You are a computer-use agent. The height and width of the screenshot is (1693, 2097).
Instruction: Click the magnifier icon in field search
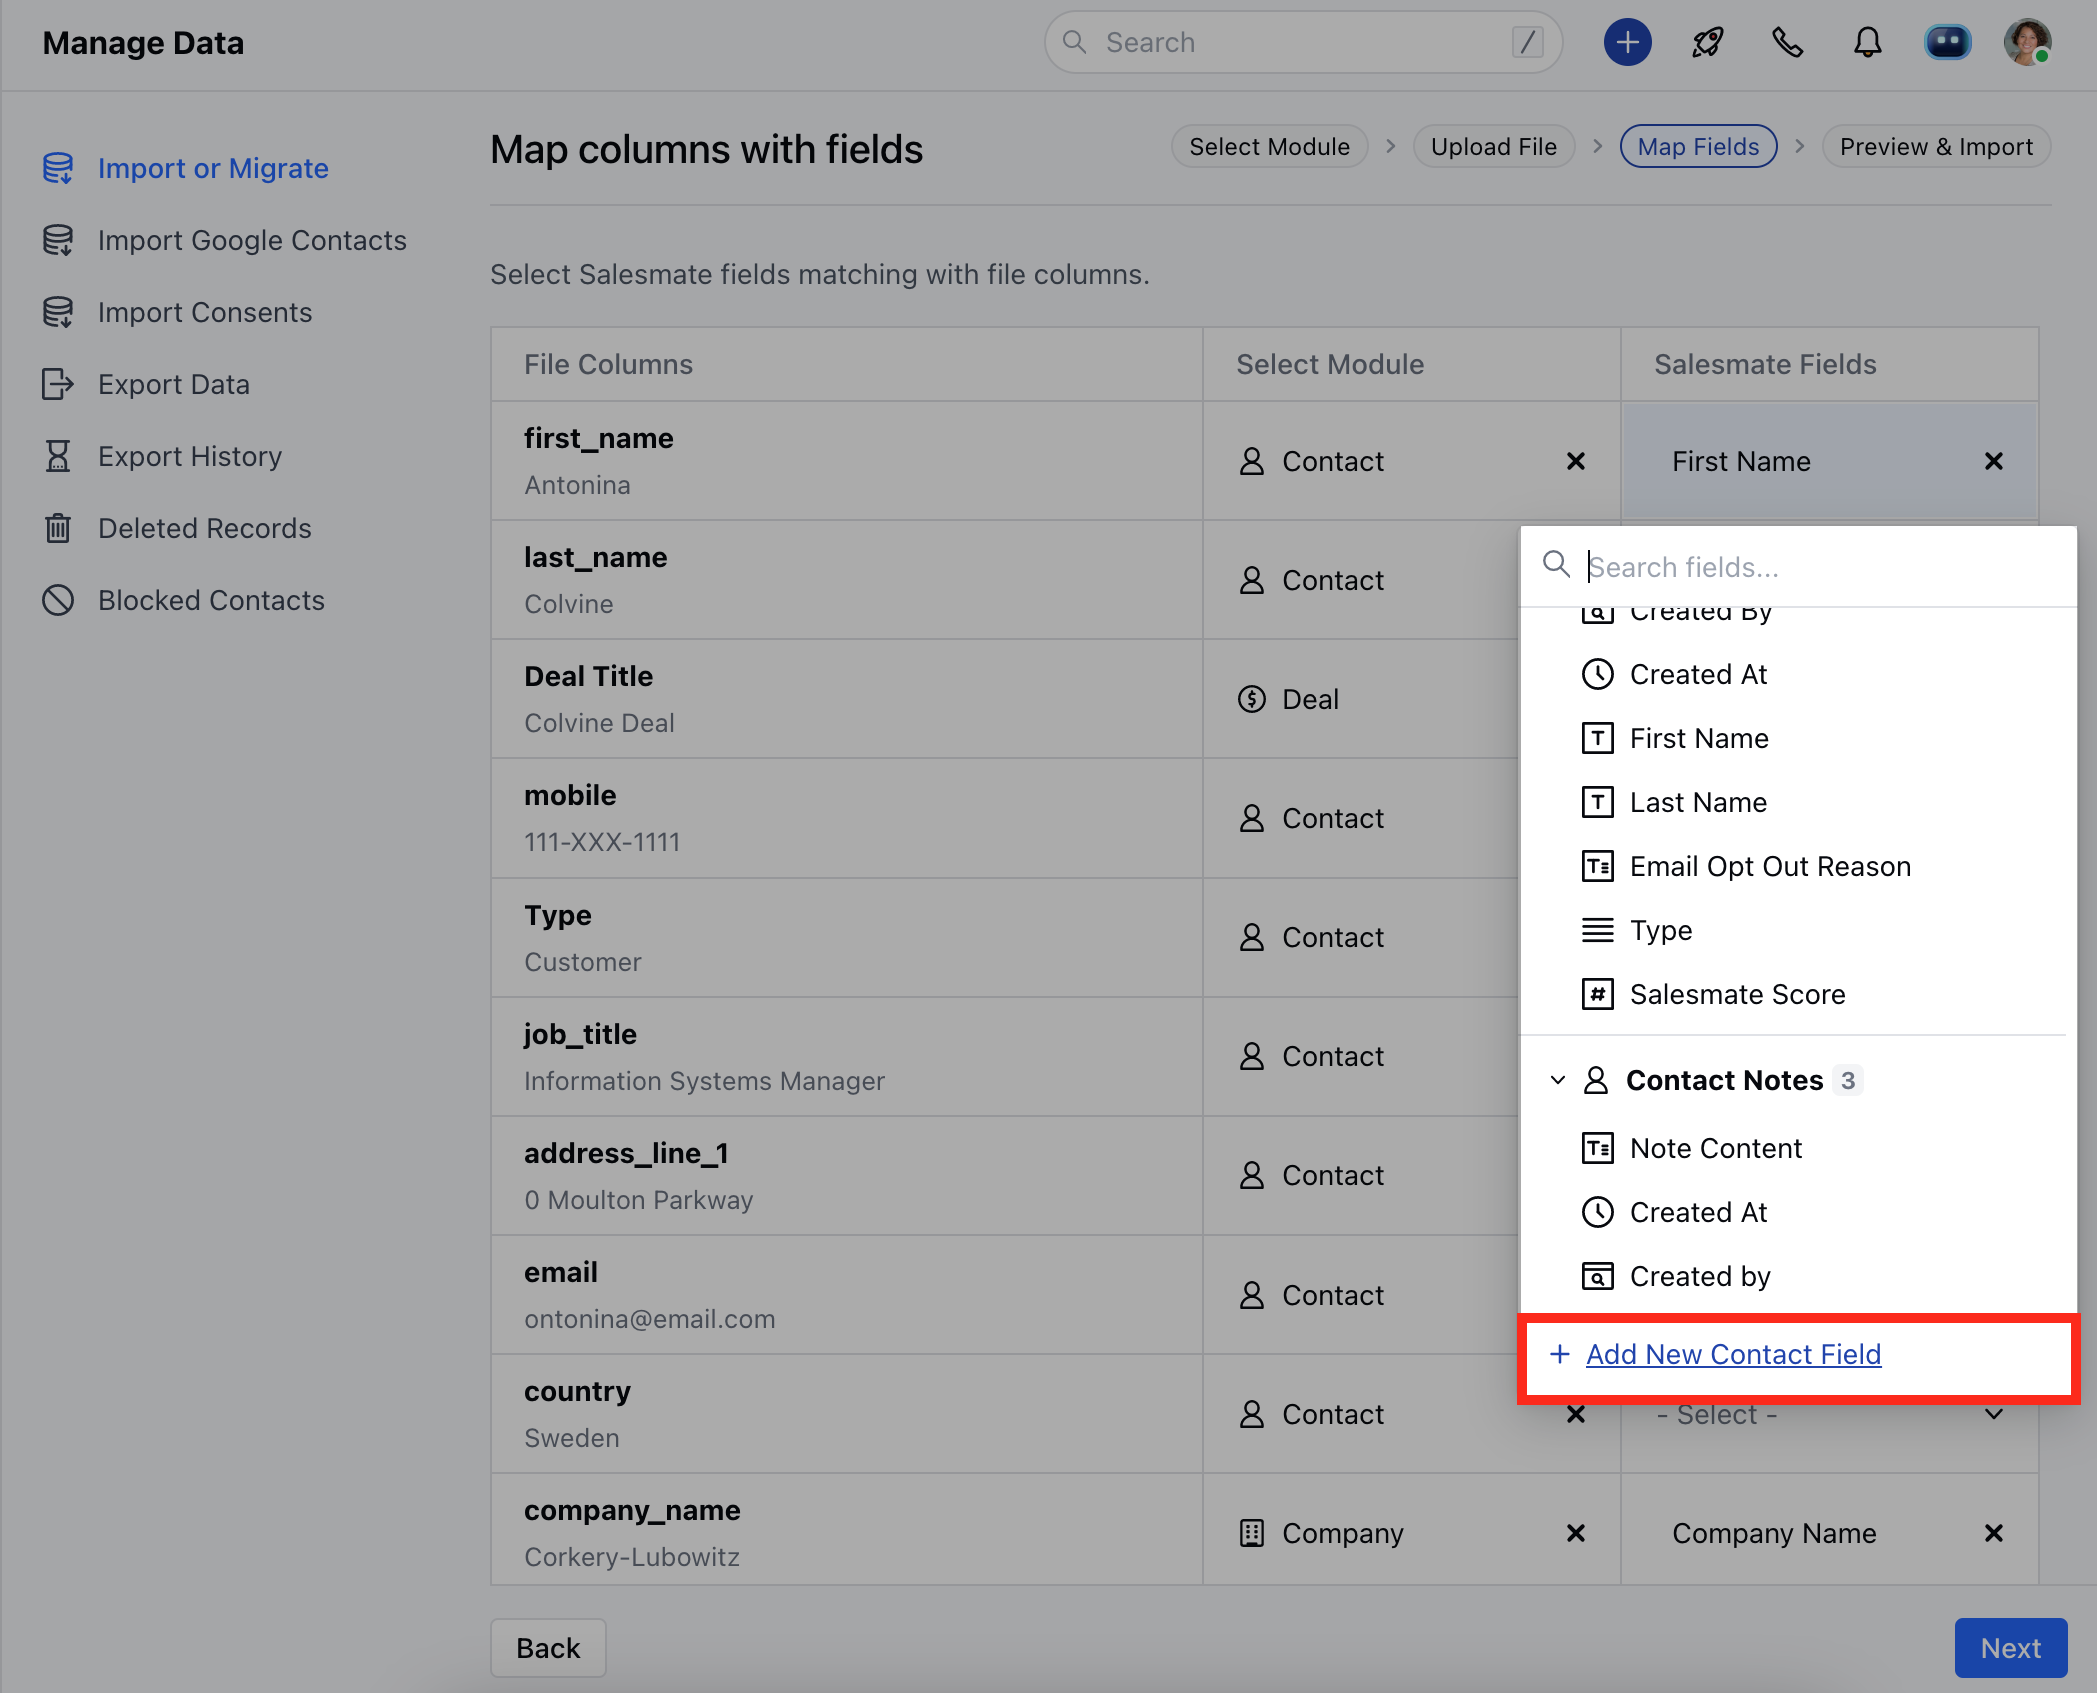point(1555,564)
